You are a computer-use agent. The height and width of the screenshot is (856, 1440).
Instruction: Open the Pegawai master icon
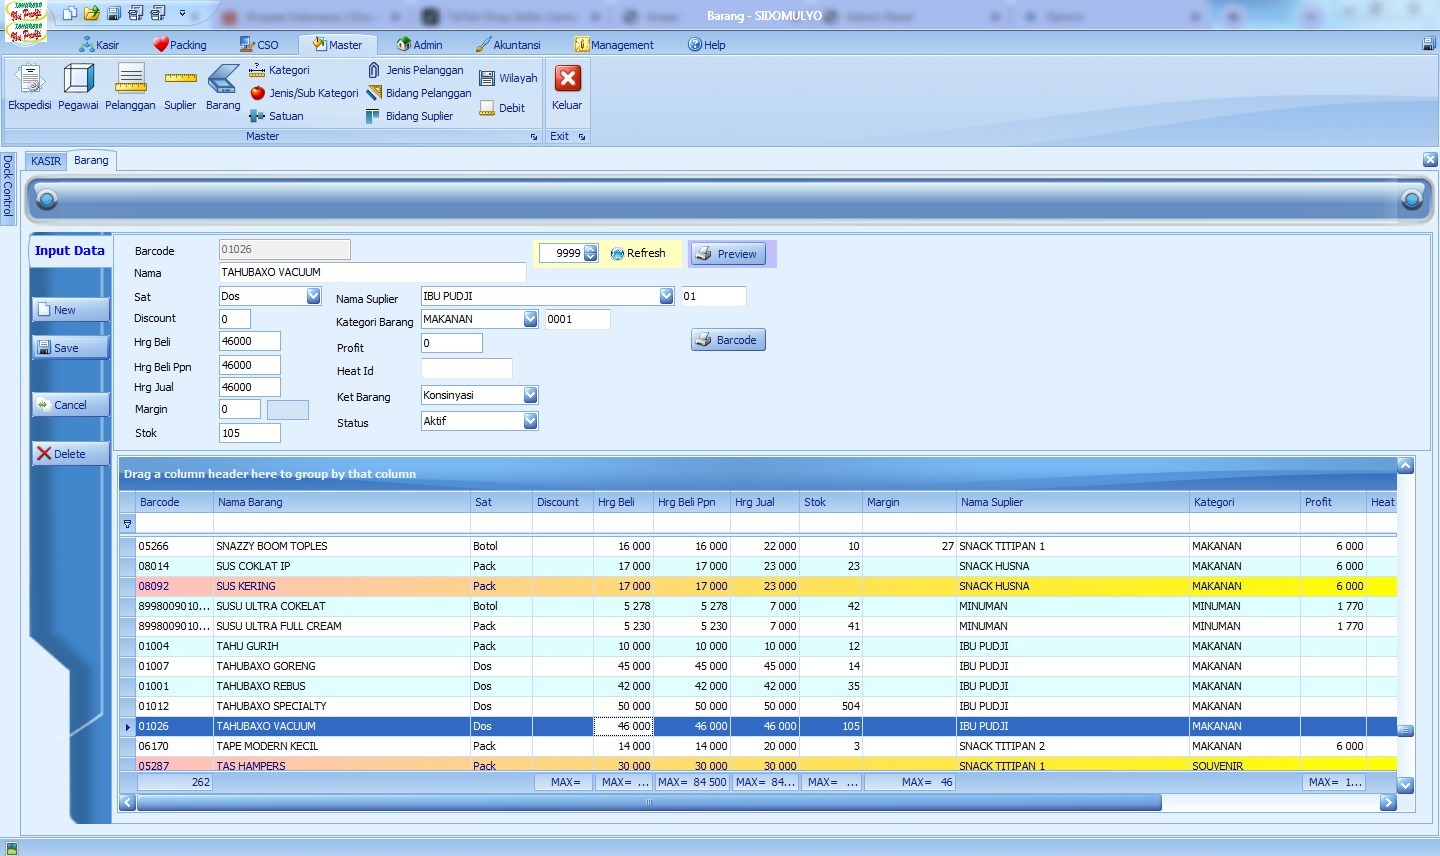(x=78, y=80)
